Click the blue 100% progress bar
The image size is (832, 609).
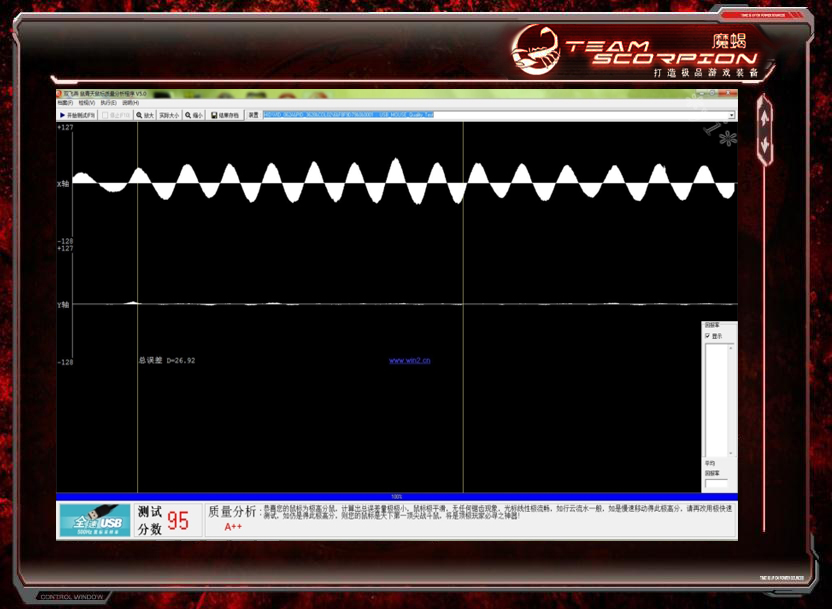[x=397, y=497]
